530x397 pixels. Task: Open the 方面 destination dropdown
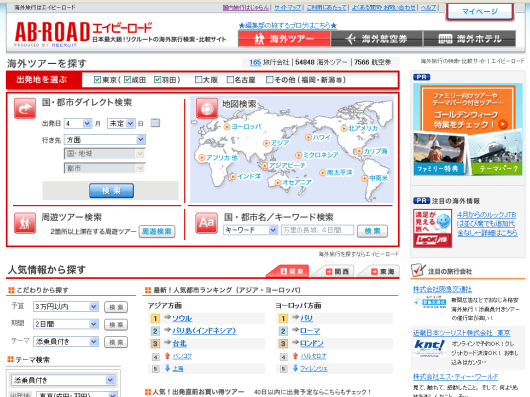(x=105, y=140)
